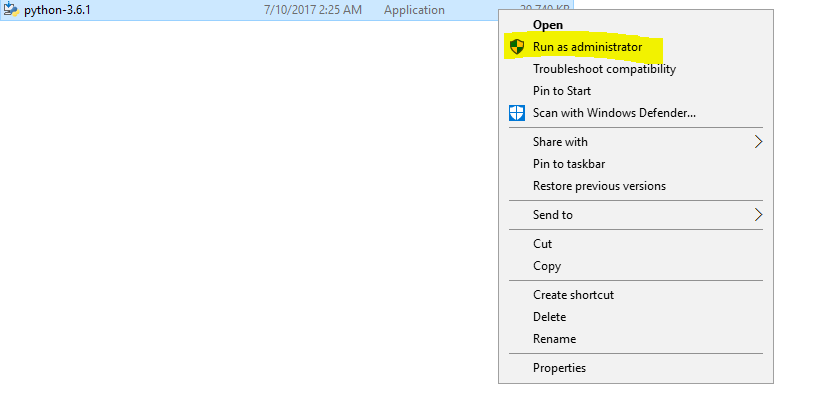The image size is (830, 402).
Task: Choose Restore previous versions
Action: 599,186
